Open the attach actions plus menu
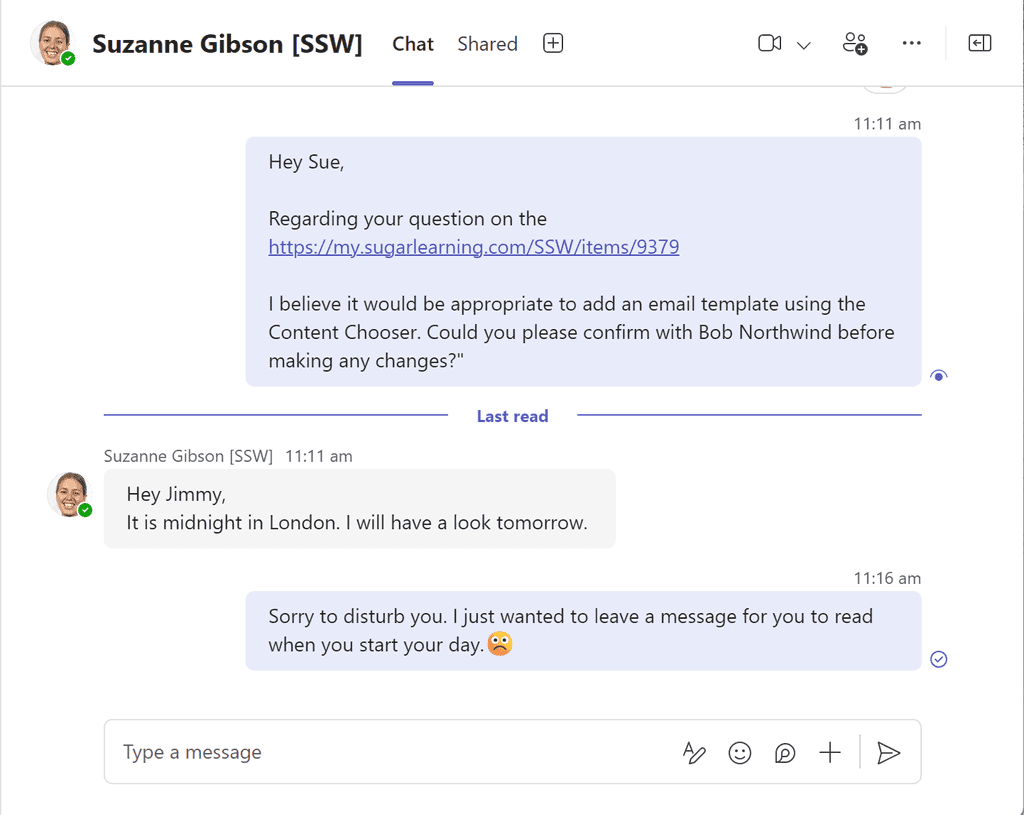This screenshot has width=1024, height=815. click(x=829, y=753)
